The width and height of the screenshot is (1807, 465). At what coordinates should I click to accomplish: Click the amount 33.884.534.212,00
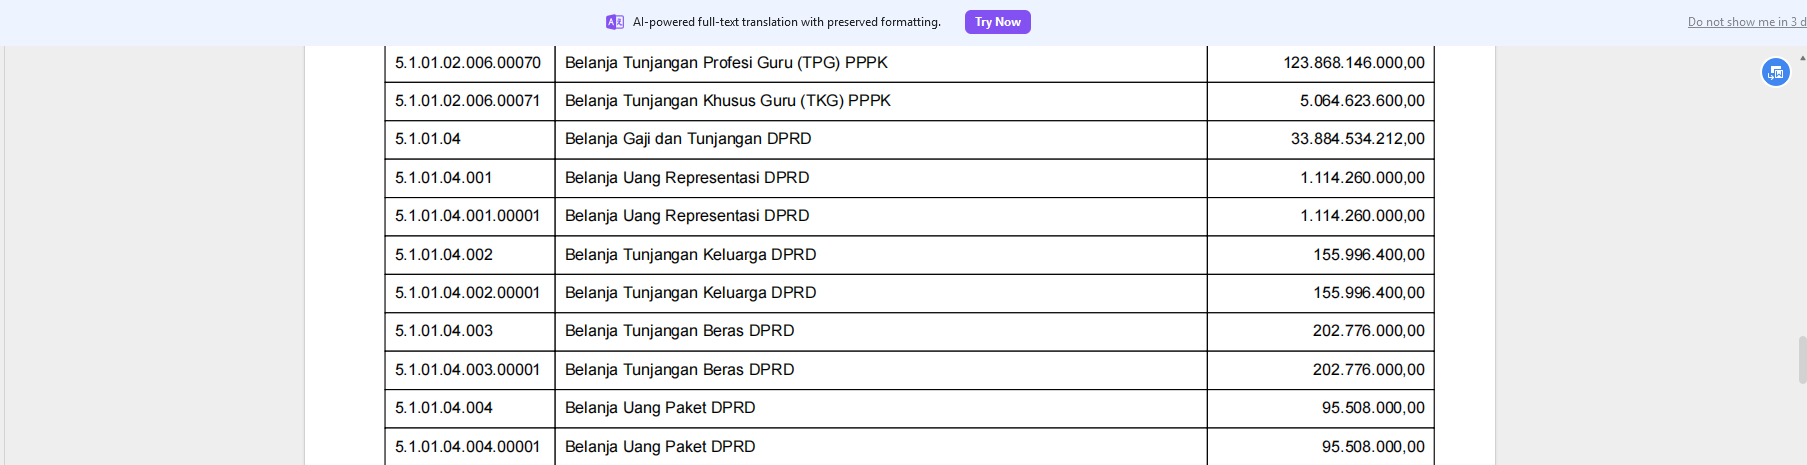pos(1357,139)
